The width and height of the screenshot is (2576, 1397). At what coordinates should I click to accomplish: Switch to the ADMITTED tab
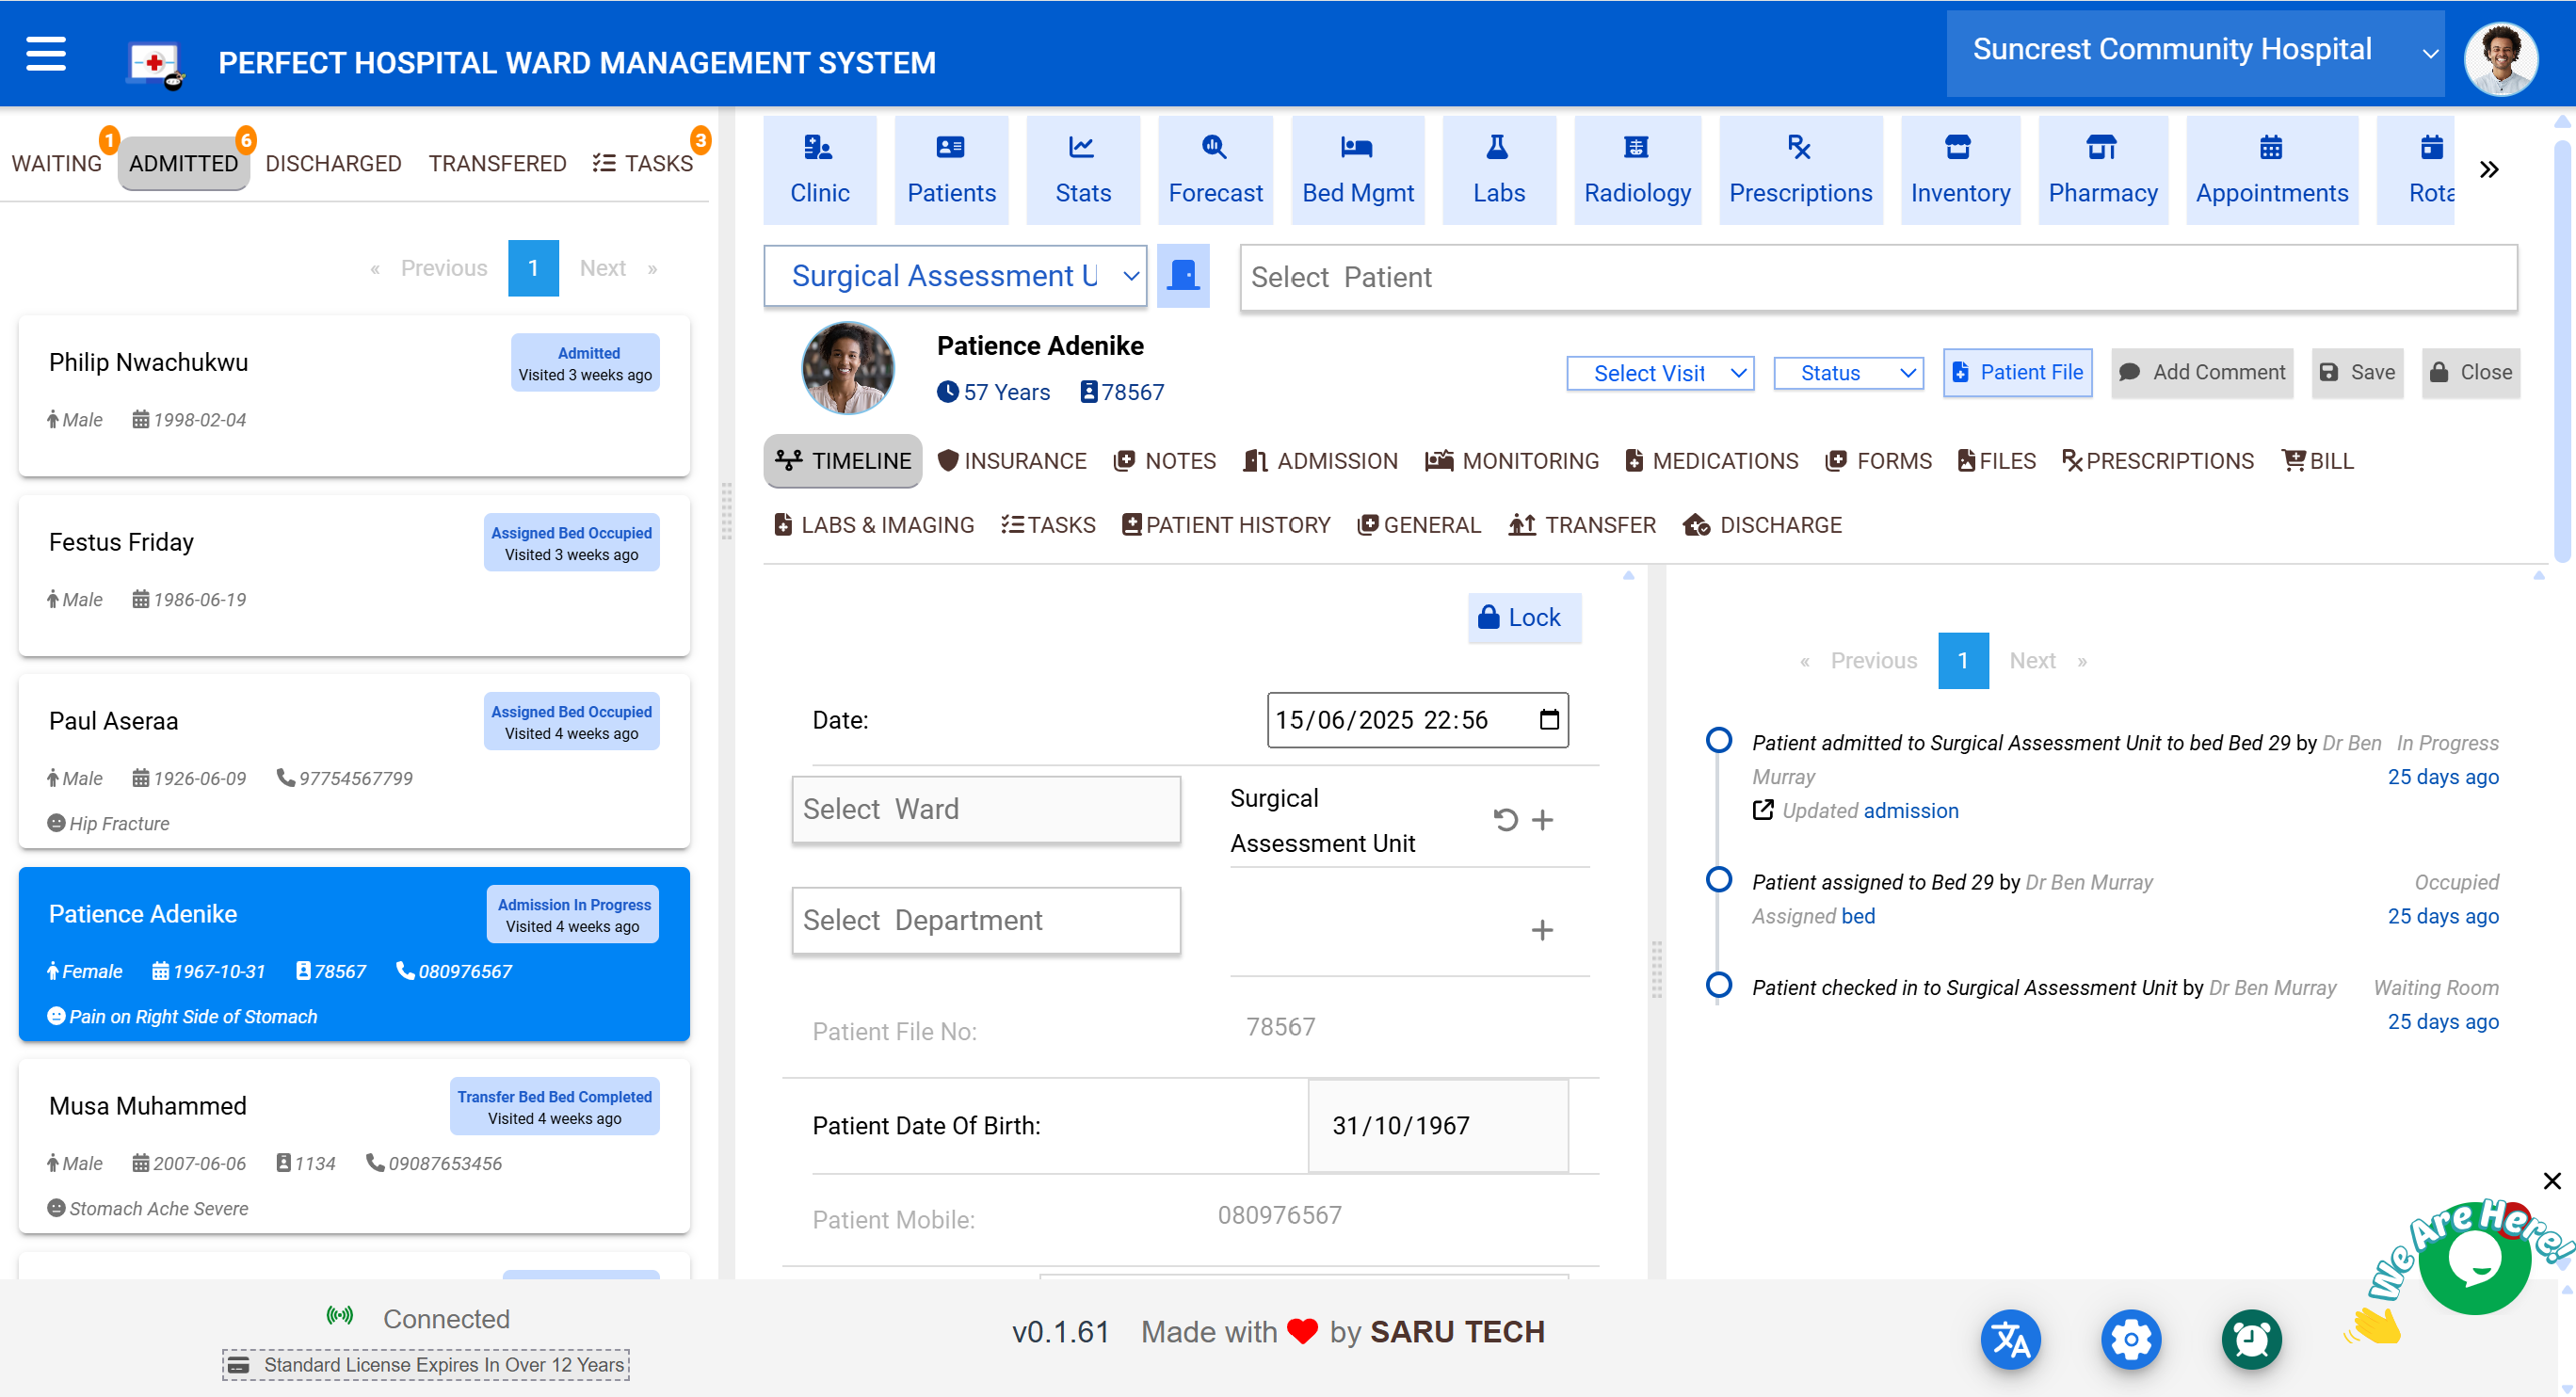pos(183,163)
